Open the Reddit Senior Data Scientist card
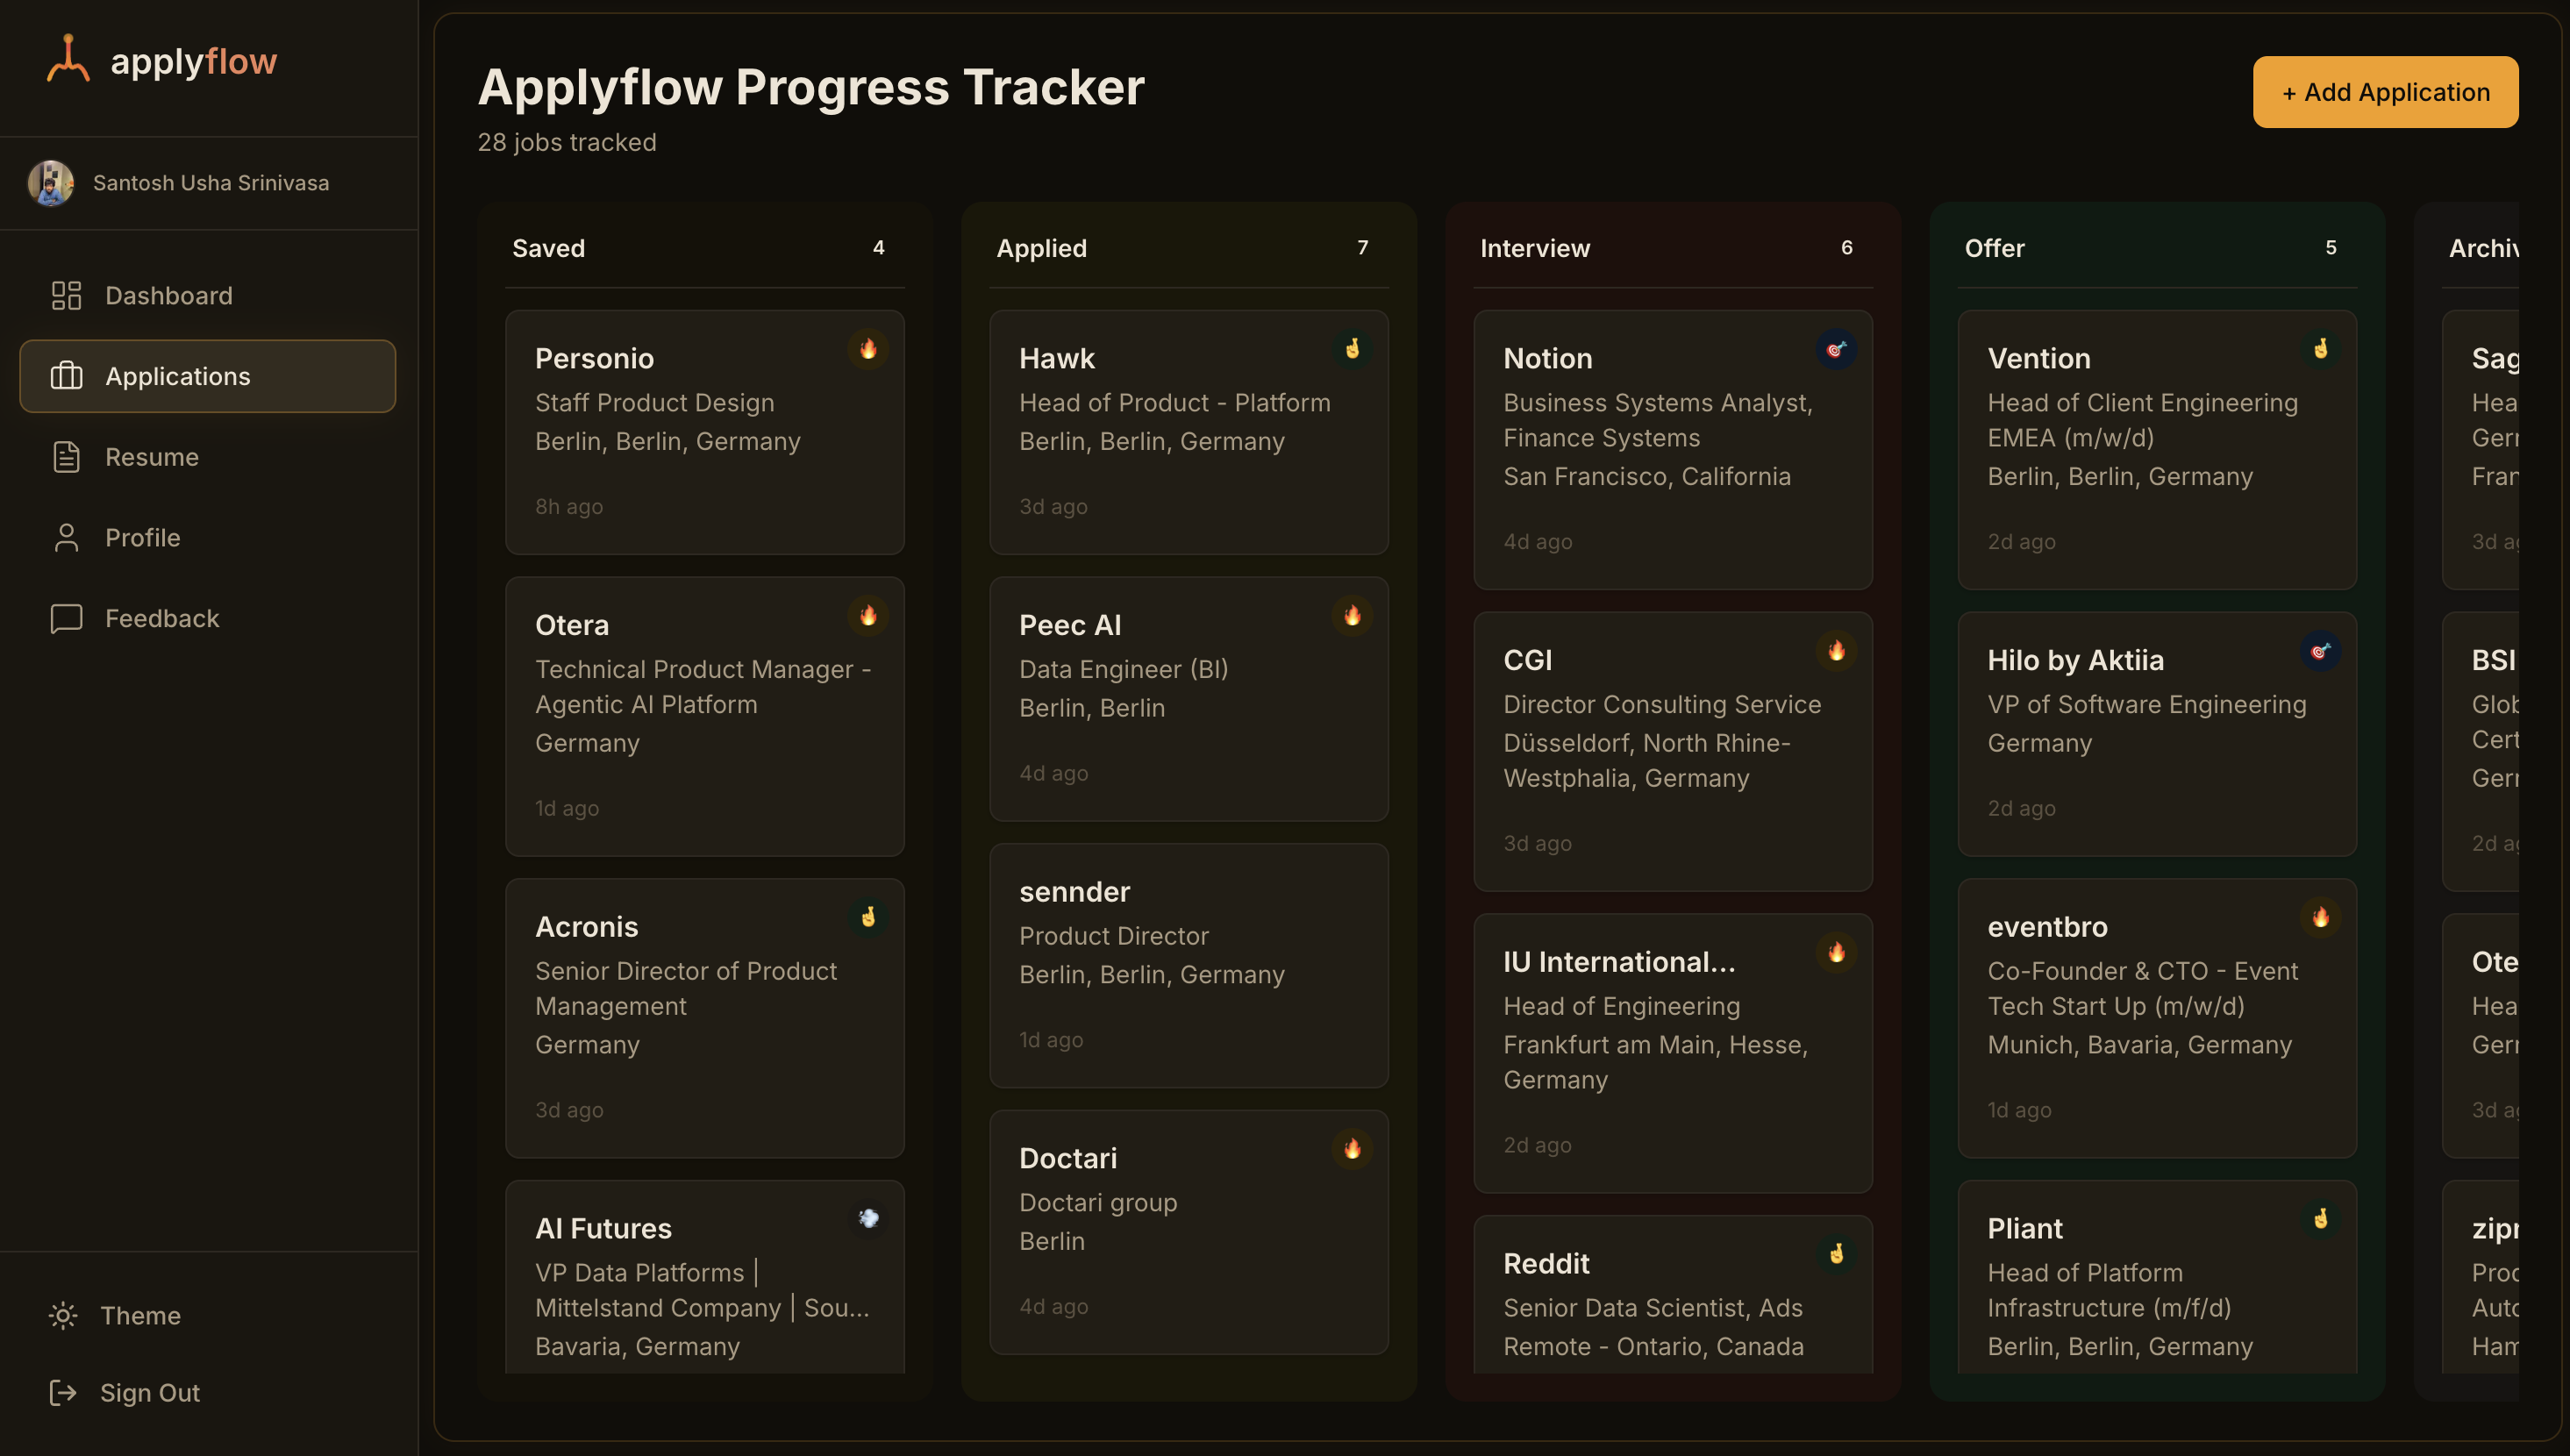The width and height of the screenshot is (2570, 1456). [x=1671, y=1300]
